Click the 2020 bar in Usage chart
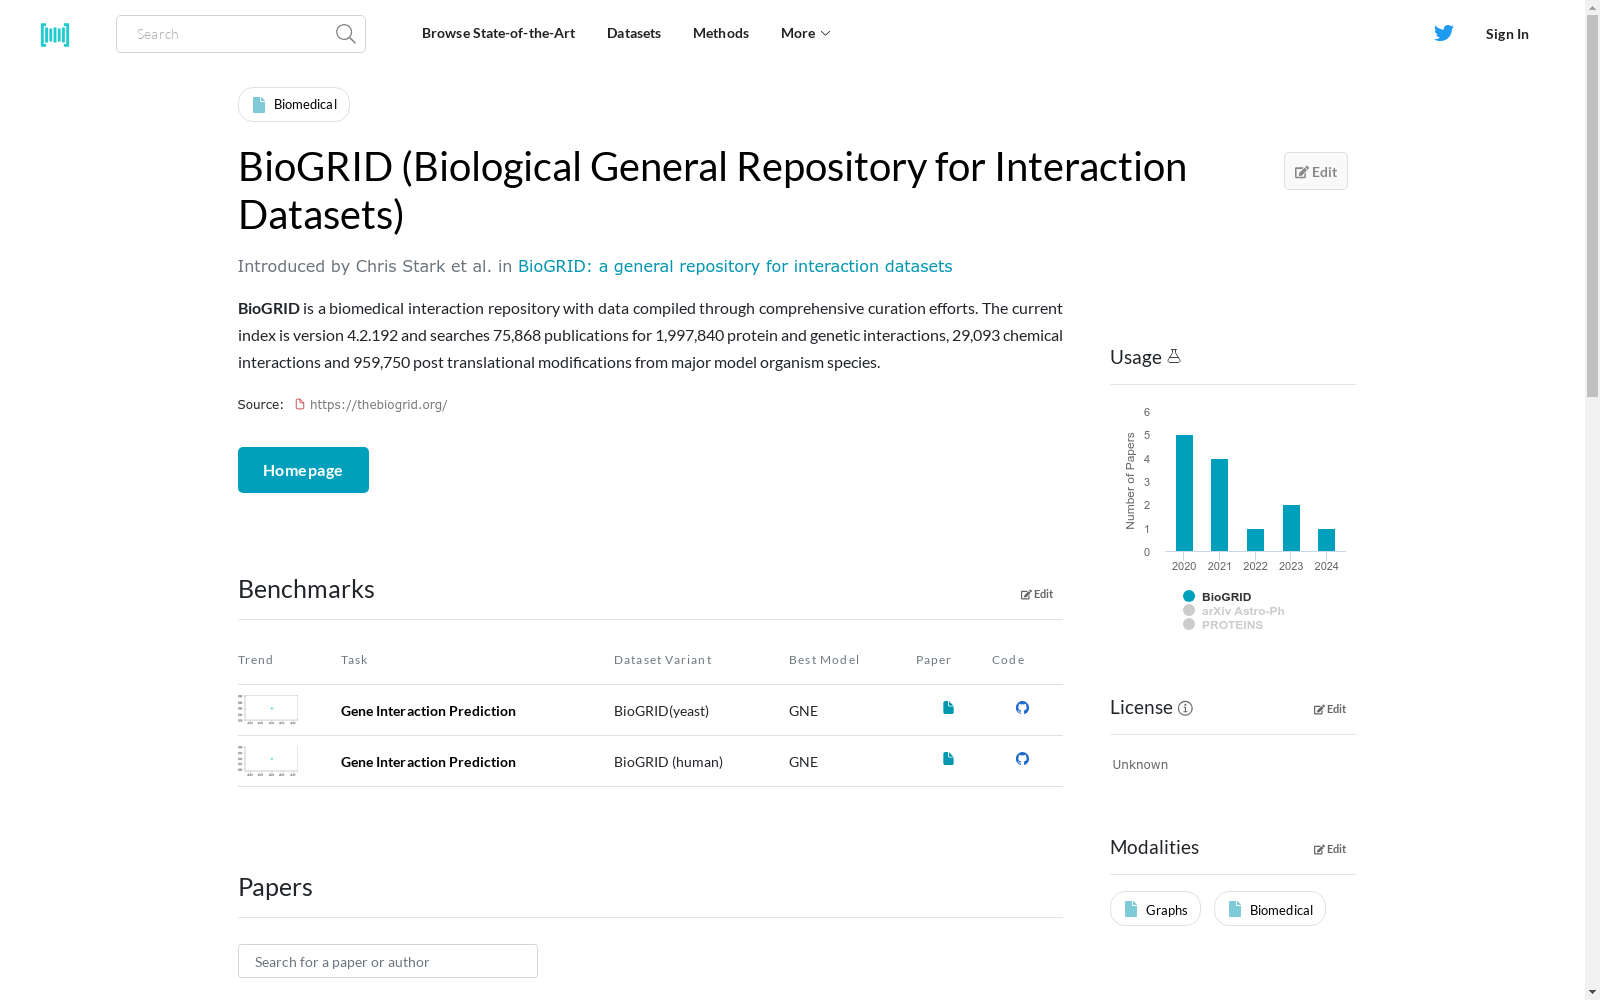 click(1184, 493)
